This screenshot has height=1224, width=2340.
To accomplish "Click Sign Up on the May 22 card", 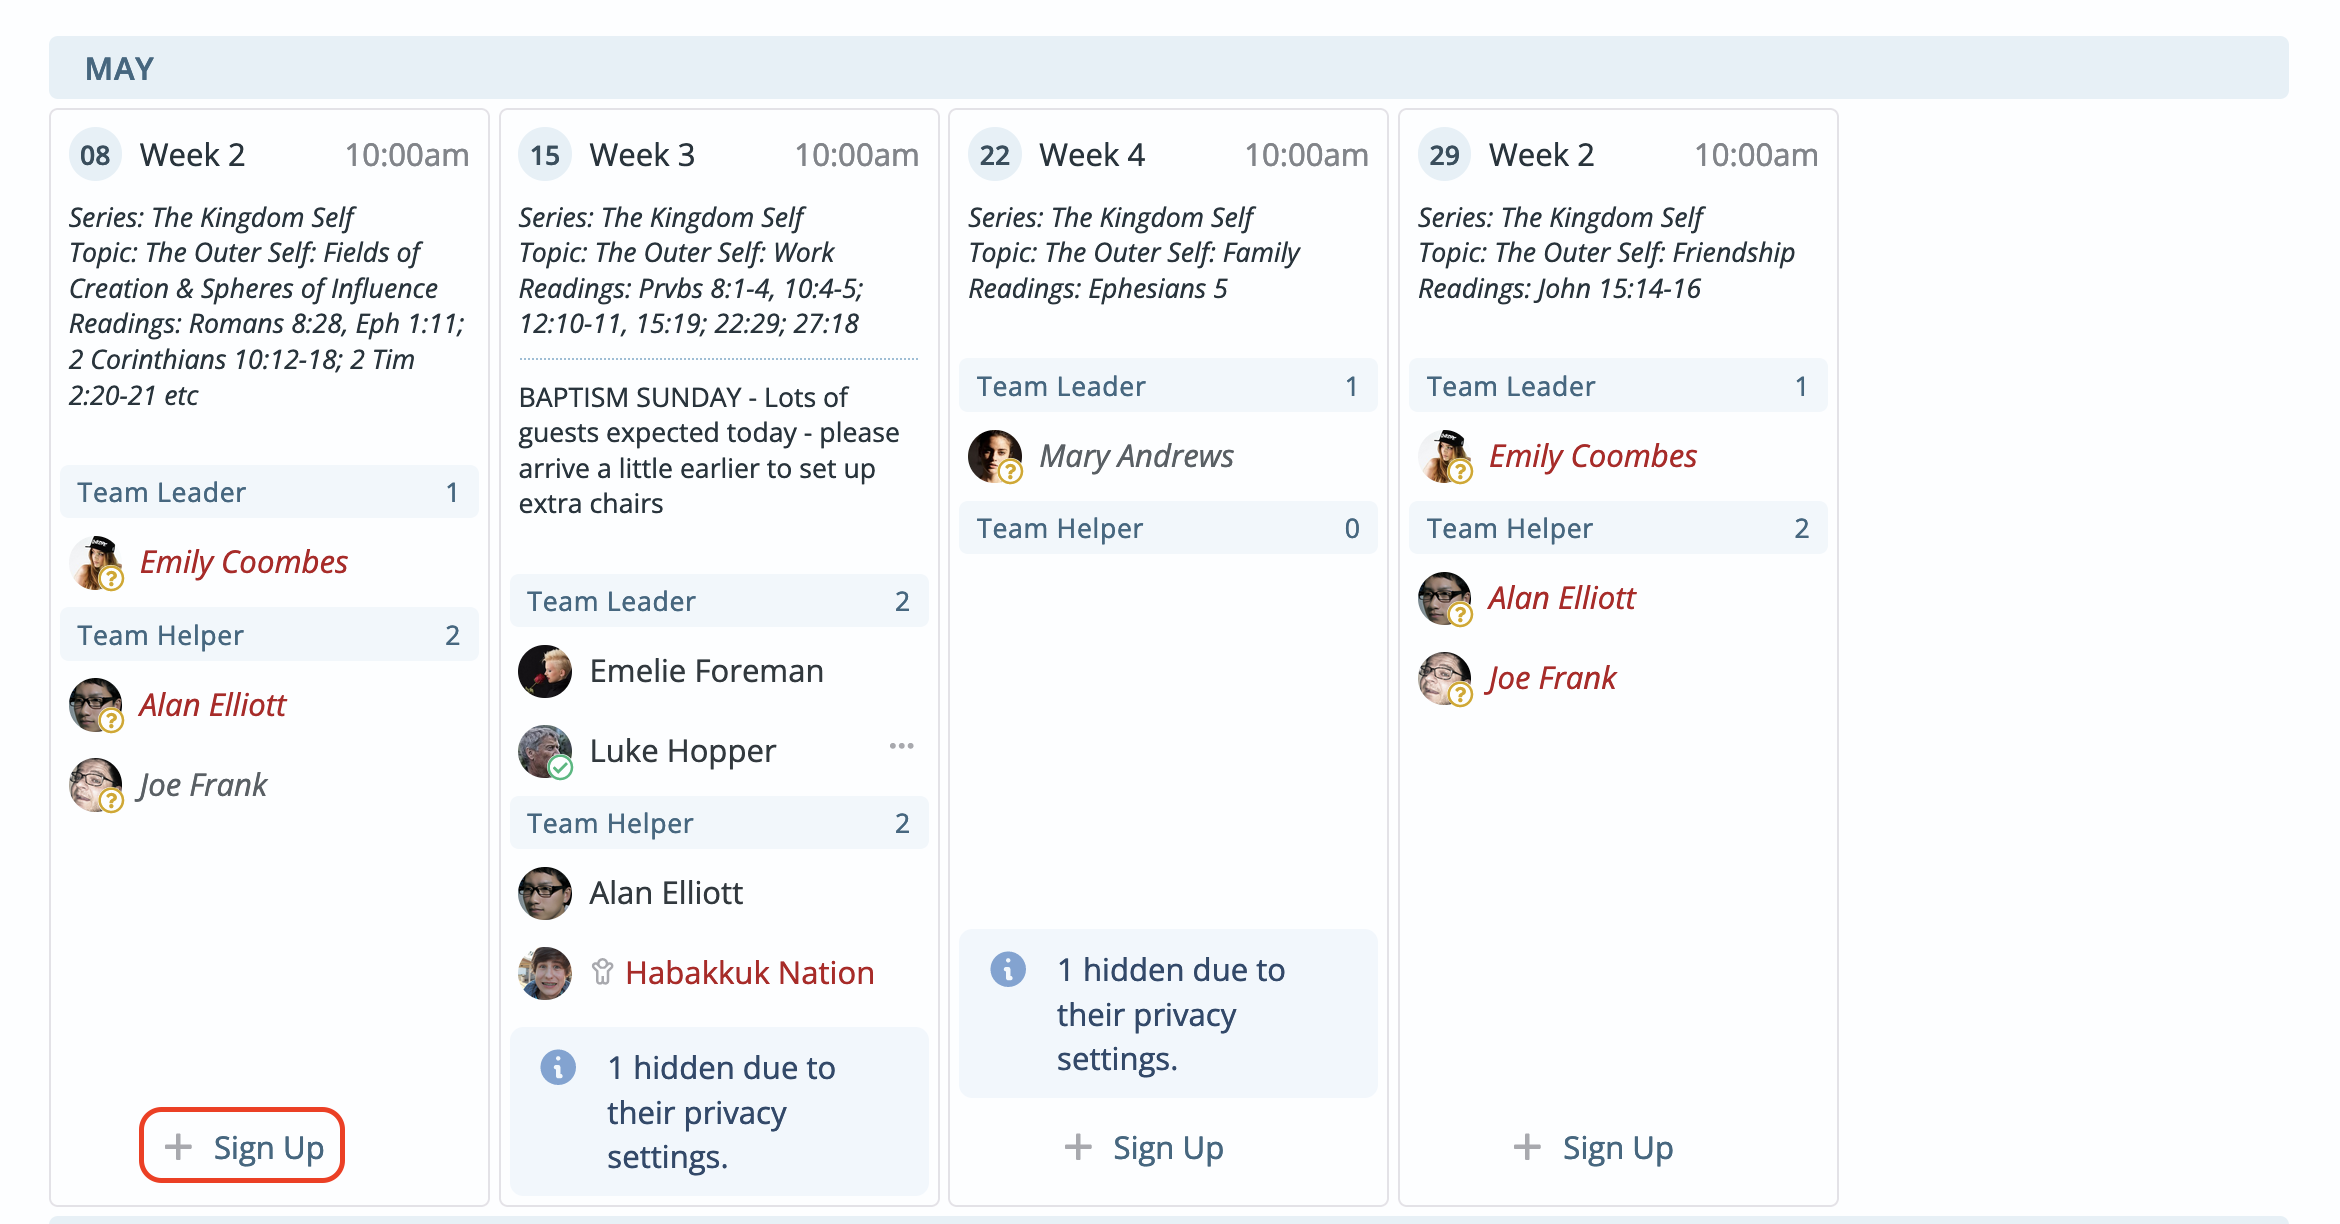I will click(x=1168, y=1146).
